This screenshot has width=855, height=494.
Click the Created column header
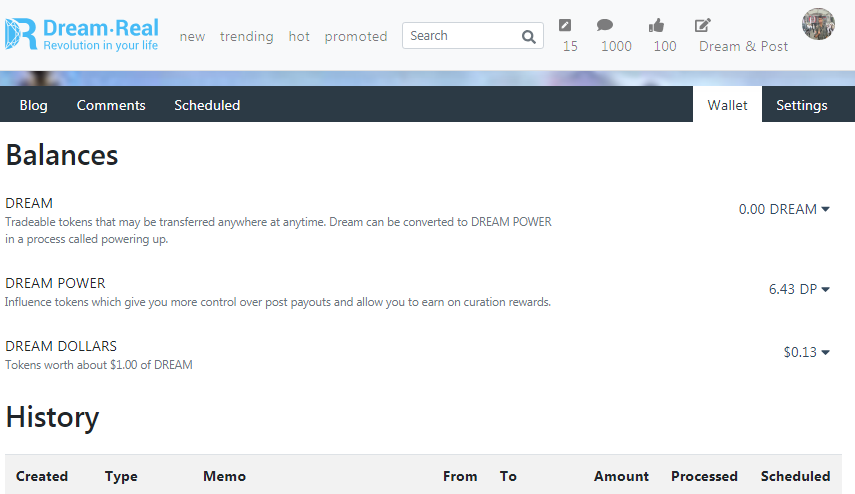[42, 477]
